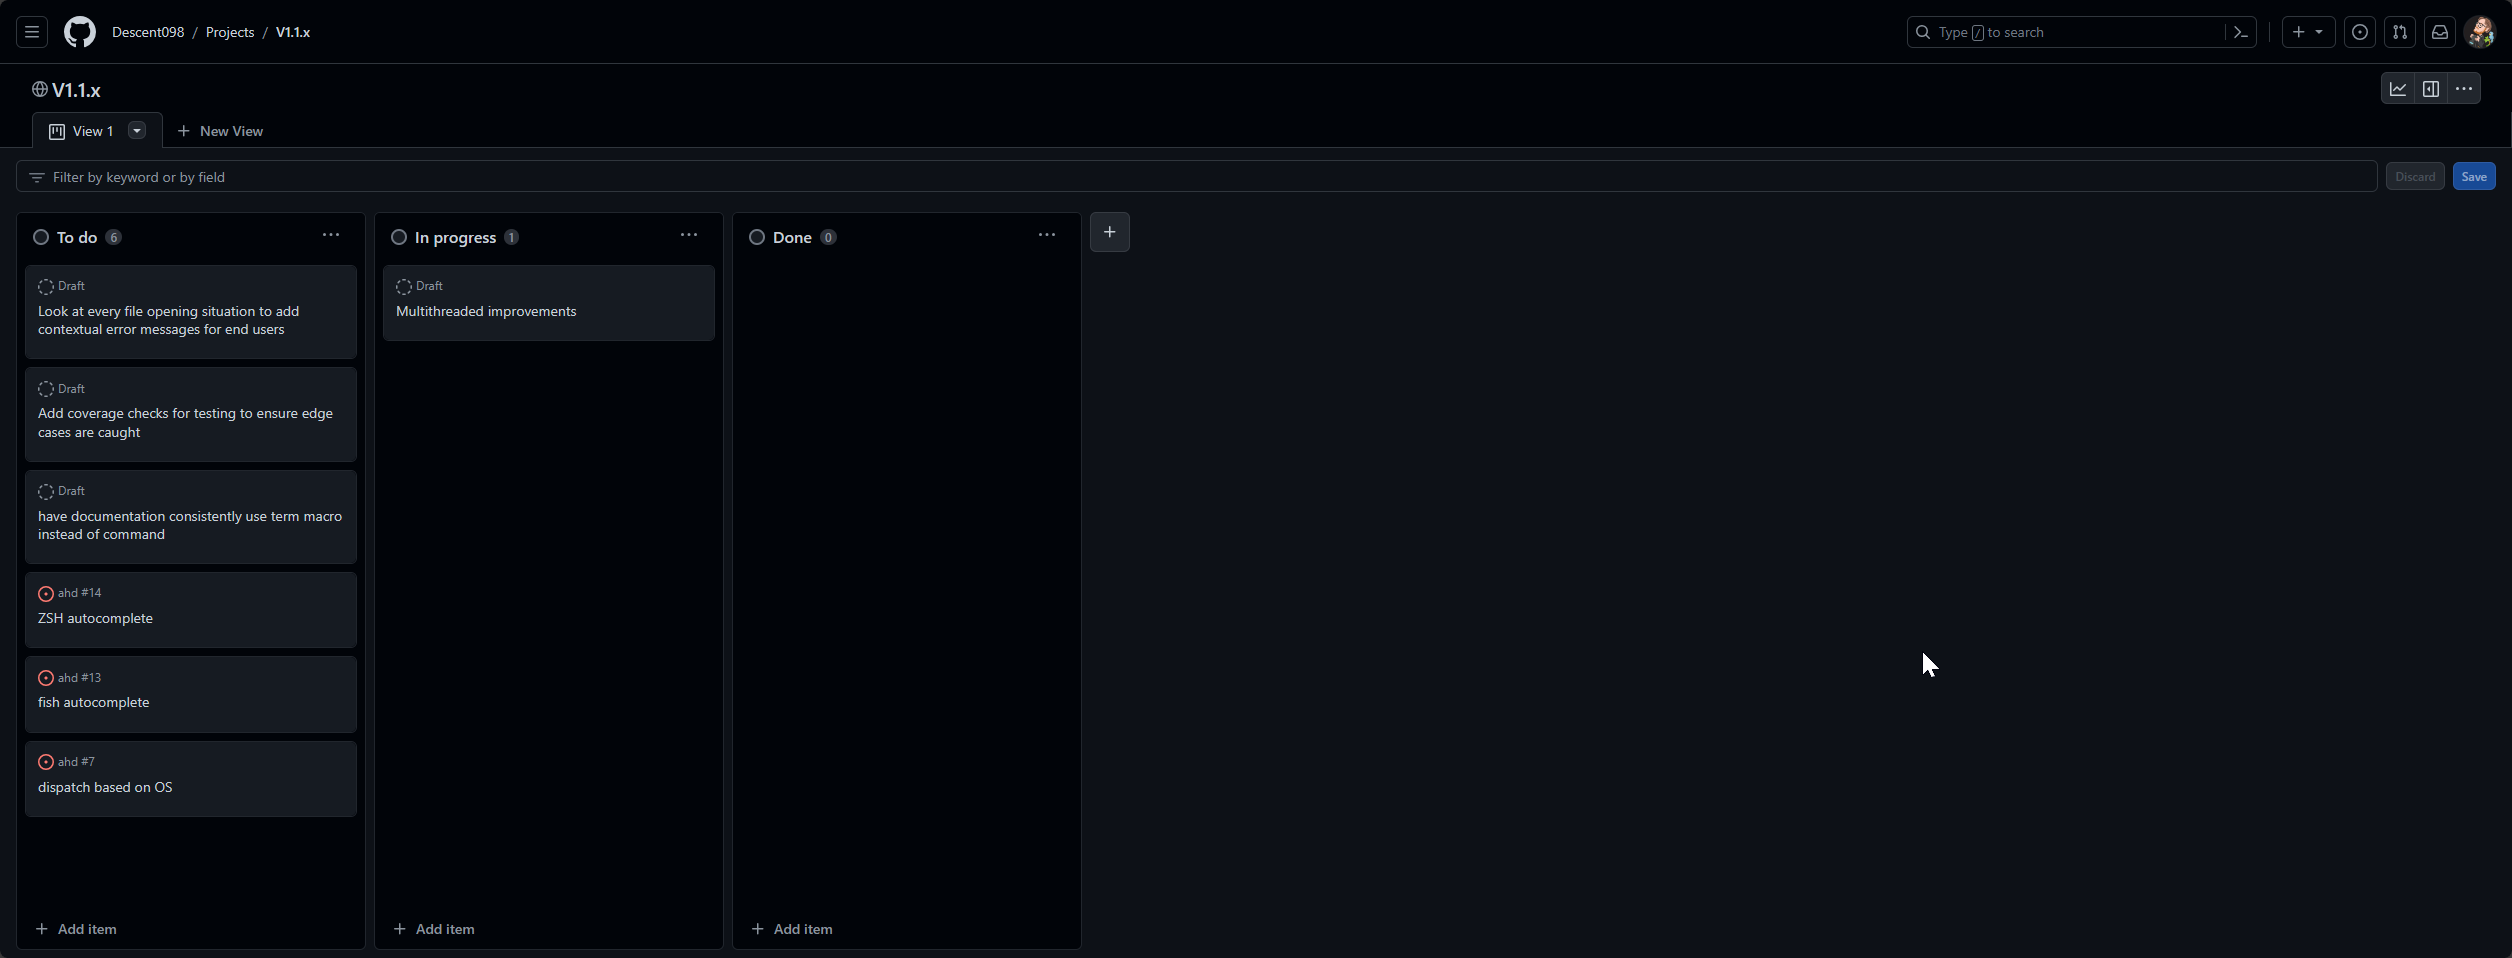Open Done column options menu
The width and height of the screenshot is (2512, 958).
(1047, 235)
